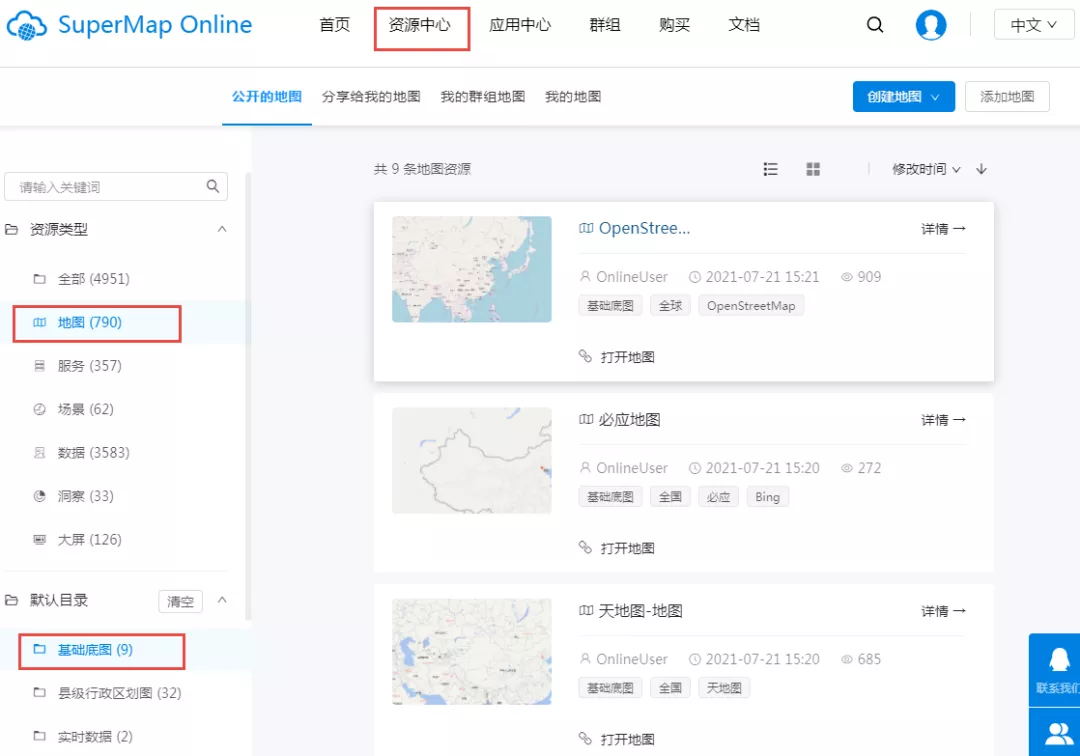The width and height of the screenshot is (1080, 756).
Task: Open the 修改时间 sort dropdown
Action: click(926, 169)
